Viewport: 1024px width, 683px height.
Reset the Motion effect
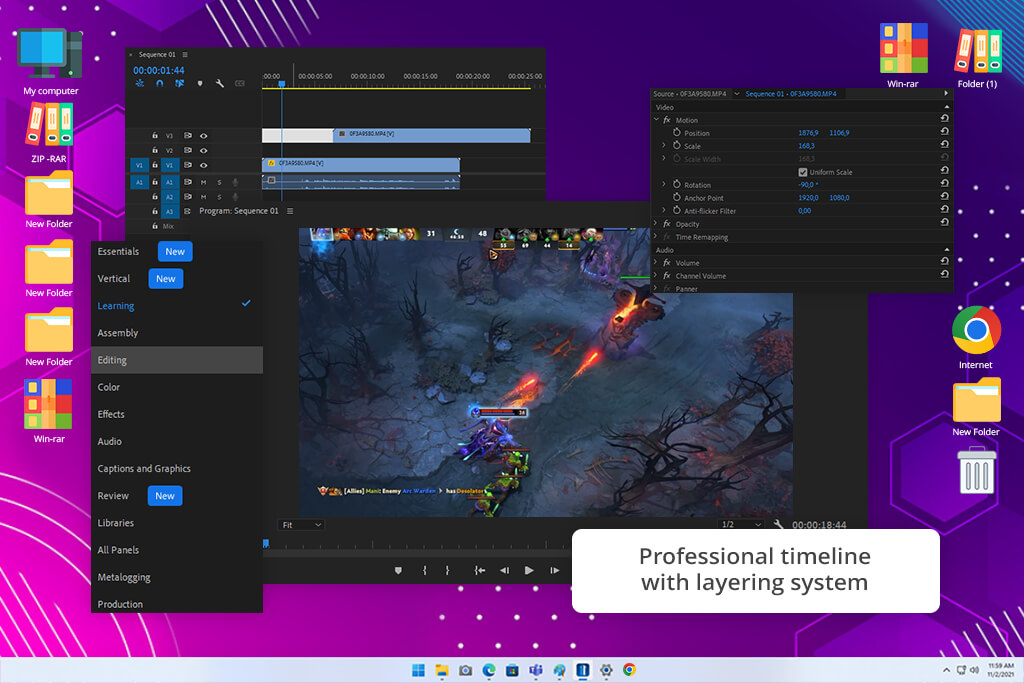[x=944, y=119]
